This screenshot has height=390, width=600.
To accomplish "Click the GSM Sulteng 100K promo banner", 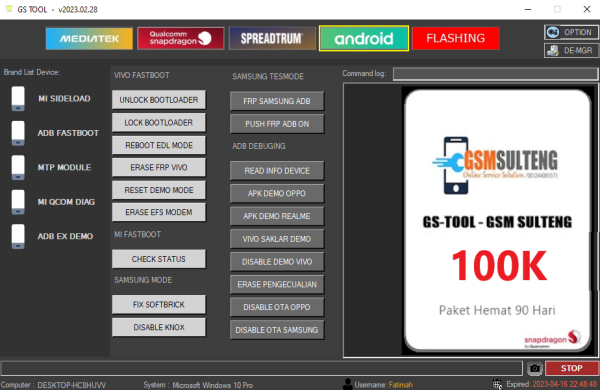I will pos(498,220).
